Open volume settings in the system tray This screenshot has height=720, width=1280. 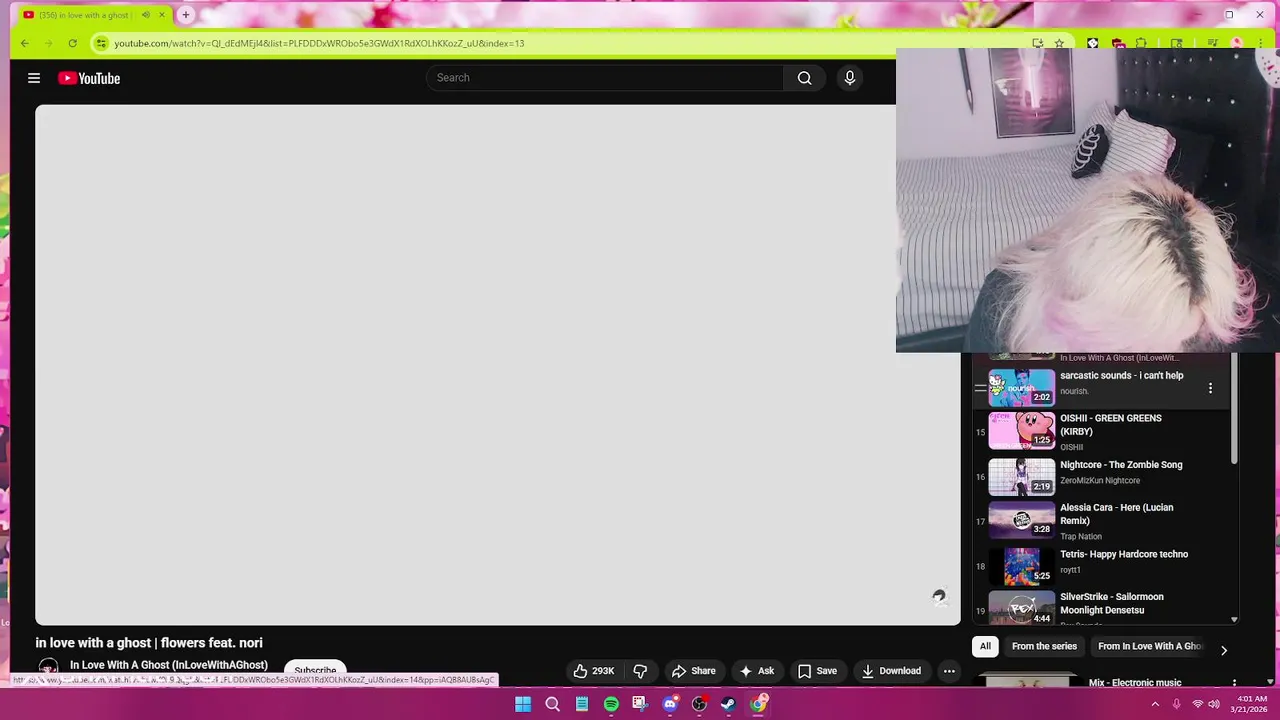click(1214, 704)
